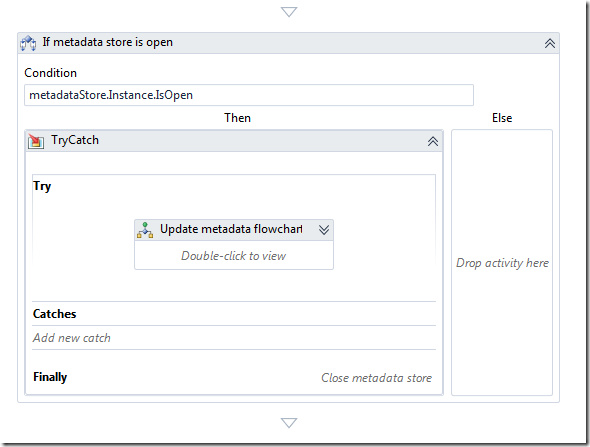Select the Update metadata flowchart title
This screenshot has width=590, height=447.
231,229
